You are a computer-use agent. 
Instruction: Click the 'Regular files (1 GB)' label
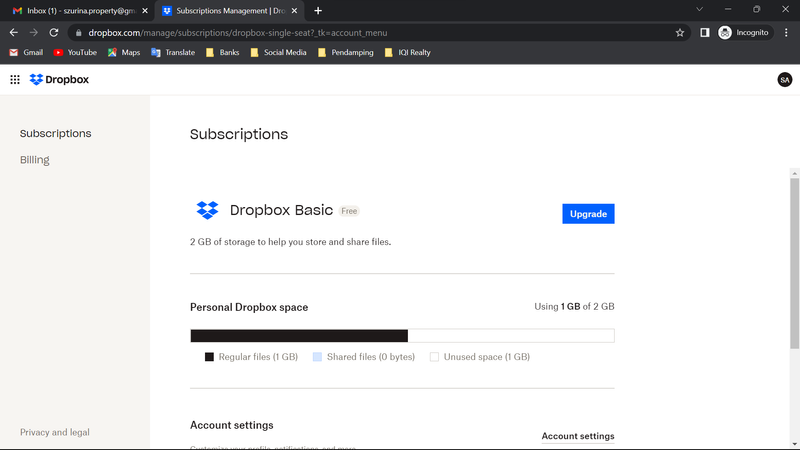[x=258, y=357]
